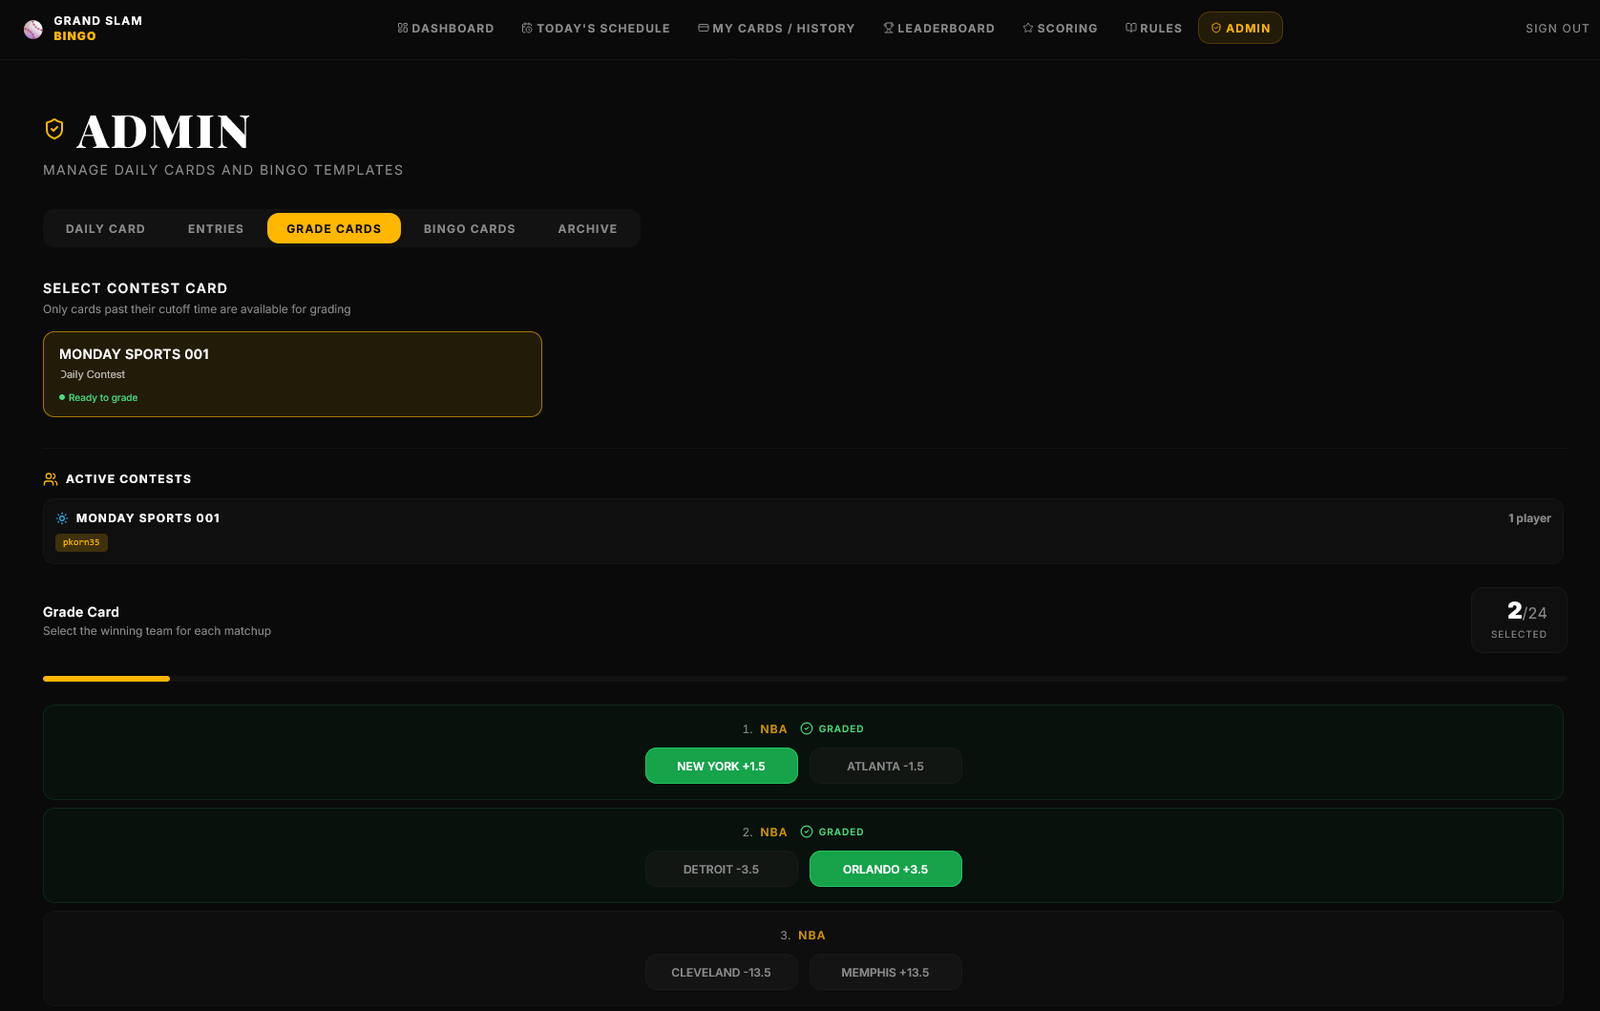Pick Atlanta -1.5 as winner
This screenshot has height=1011, width=1600.
885,766
